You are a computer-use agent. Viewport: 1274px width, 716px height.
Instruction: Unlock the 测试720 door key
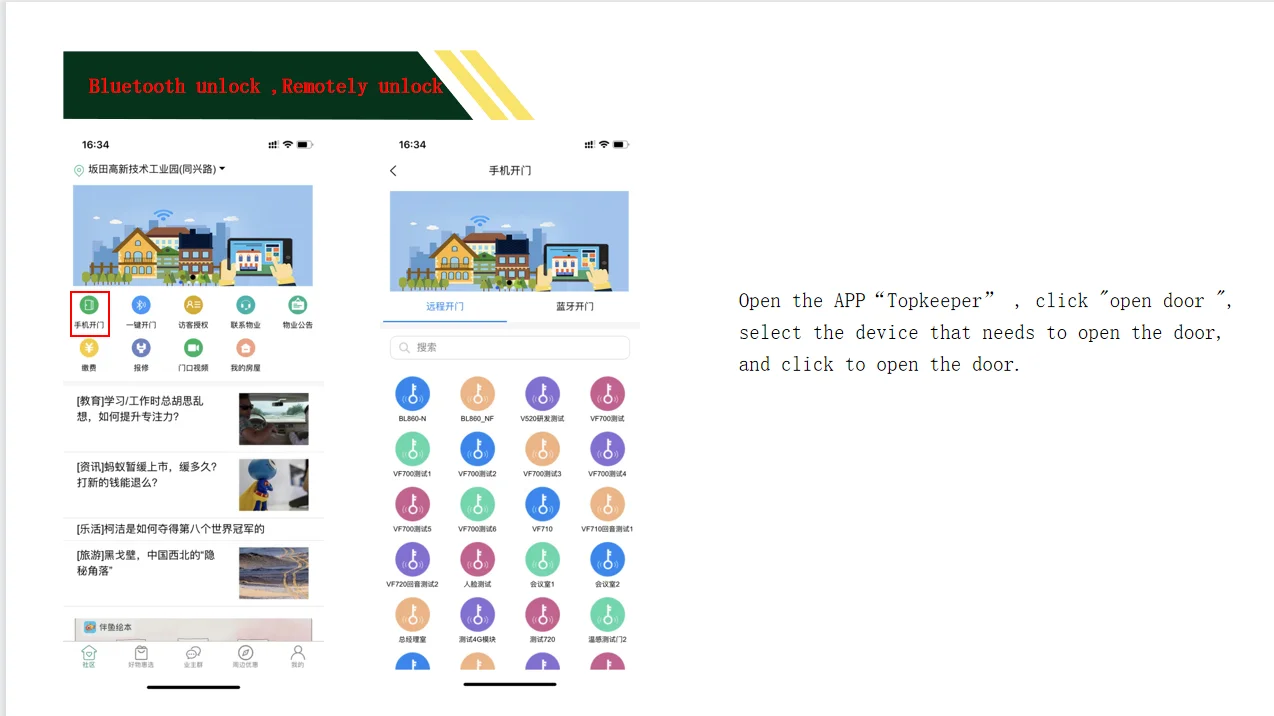(x=542, y=614)
